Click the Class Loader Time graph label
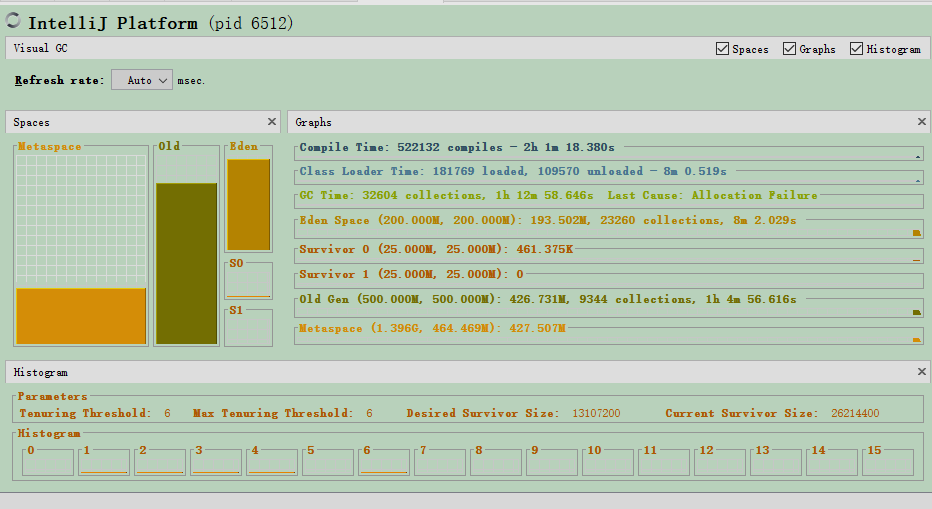The width and height of the screenshot is (932, 509). click(512, 171)
